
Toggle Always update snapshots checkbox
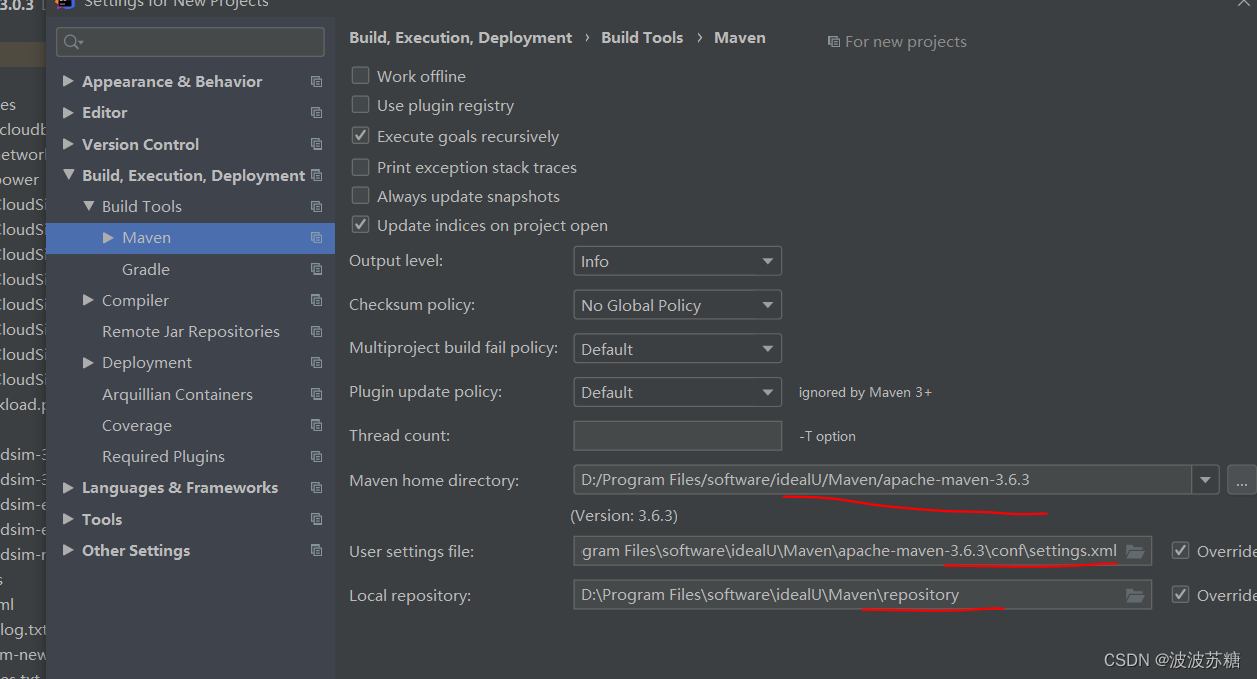361,196
